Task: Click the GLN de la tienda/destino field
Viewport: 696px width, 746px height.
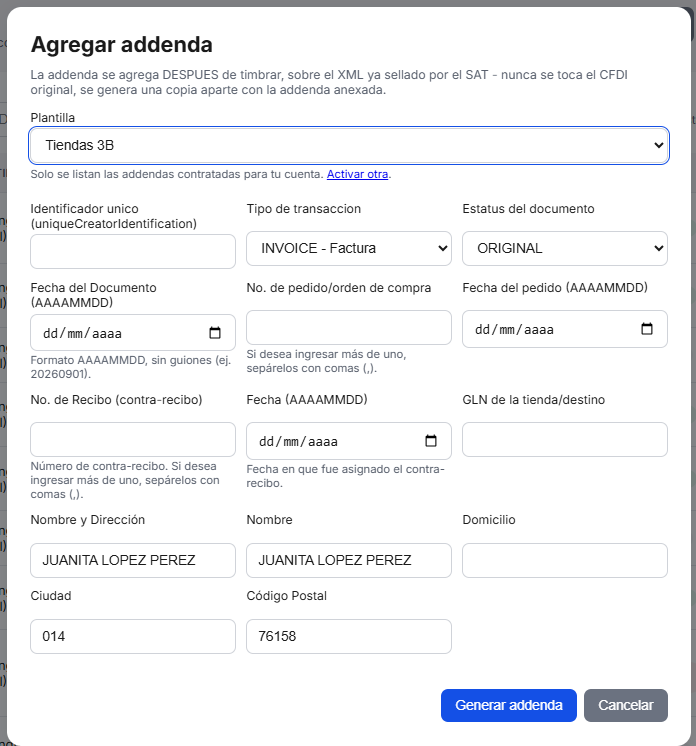Action: 565,440
